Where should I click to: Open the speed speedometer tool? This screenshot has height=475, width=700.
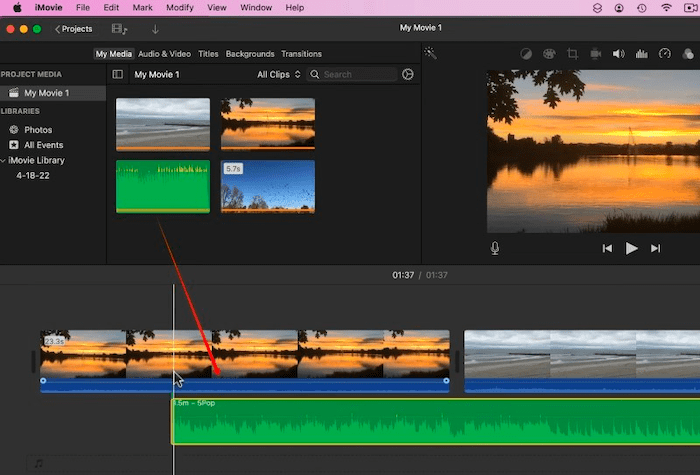click(665, 54)
